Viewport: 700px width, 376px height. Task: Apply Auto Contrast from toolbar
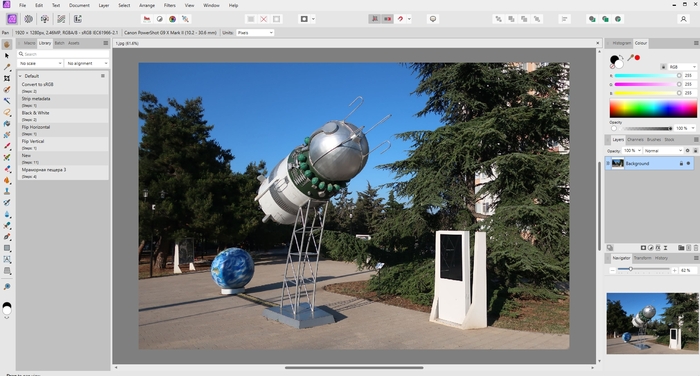click(x=159, y=19)
